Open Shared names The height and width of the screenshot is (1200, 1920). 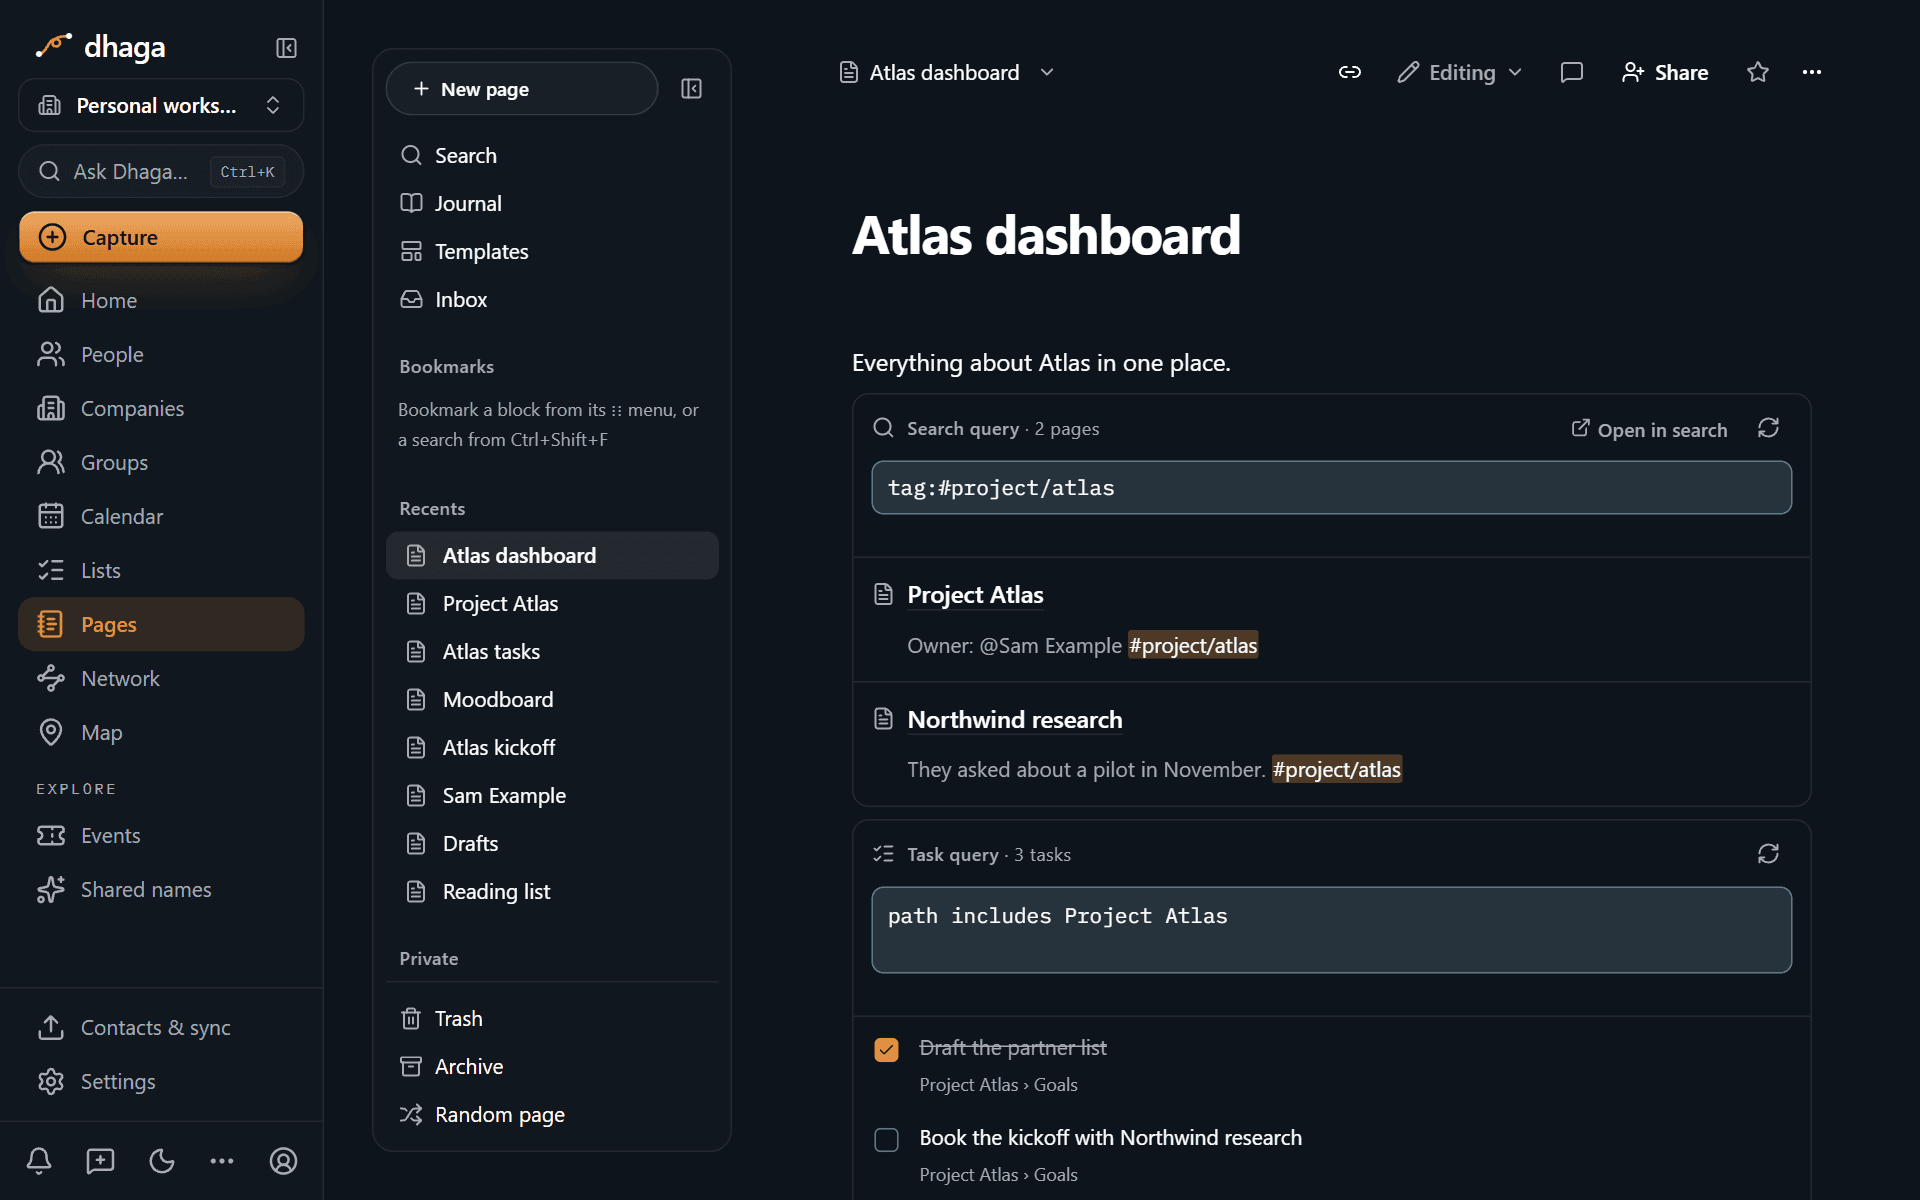[x=161, y=889]
